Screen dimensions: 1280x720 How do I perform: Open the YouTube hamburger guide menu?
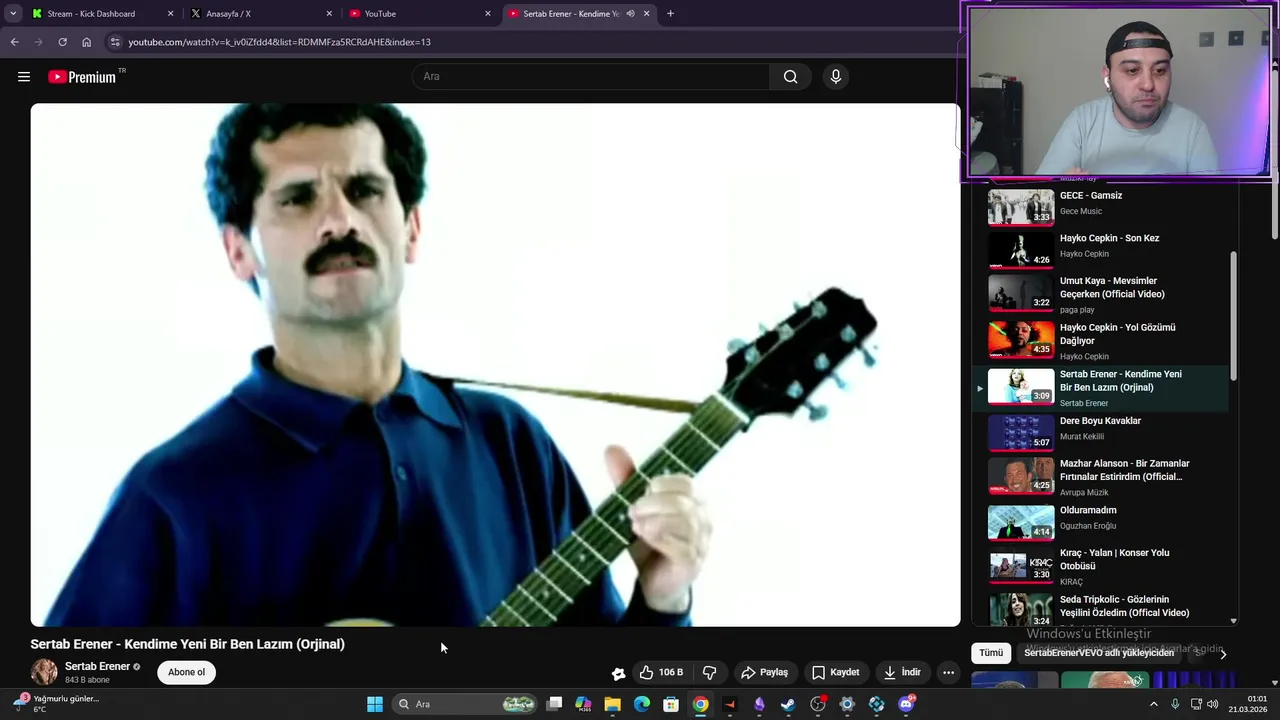click(x=24, y=77)
